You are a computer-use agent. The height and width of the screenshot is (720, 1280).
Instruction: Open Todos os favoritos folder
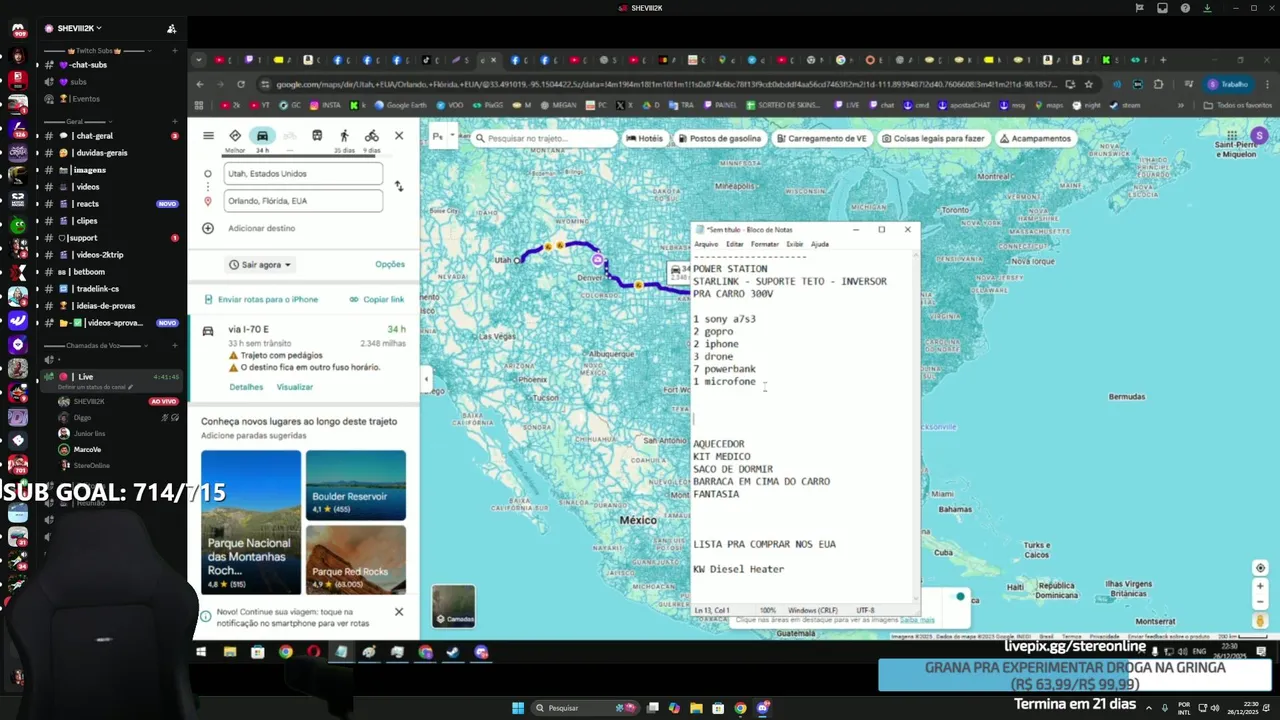click(x=1237, y=105)
